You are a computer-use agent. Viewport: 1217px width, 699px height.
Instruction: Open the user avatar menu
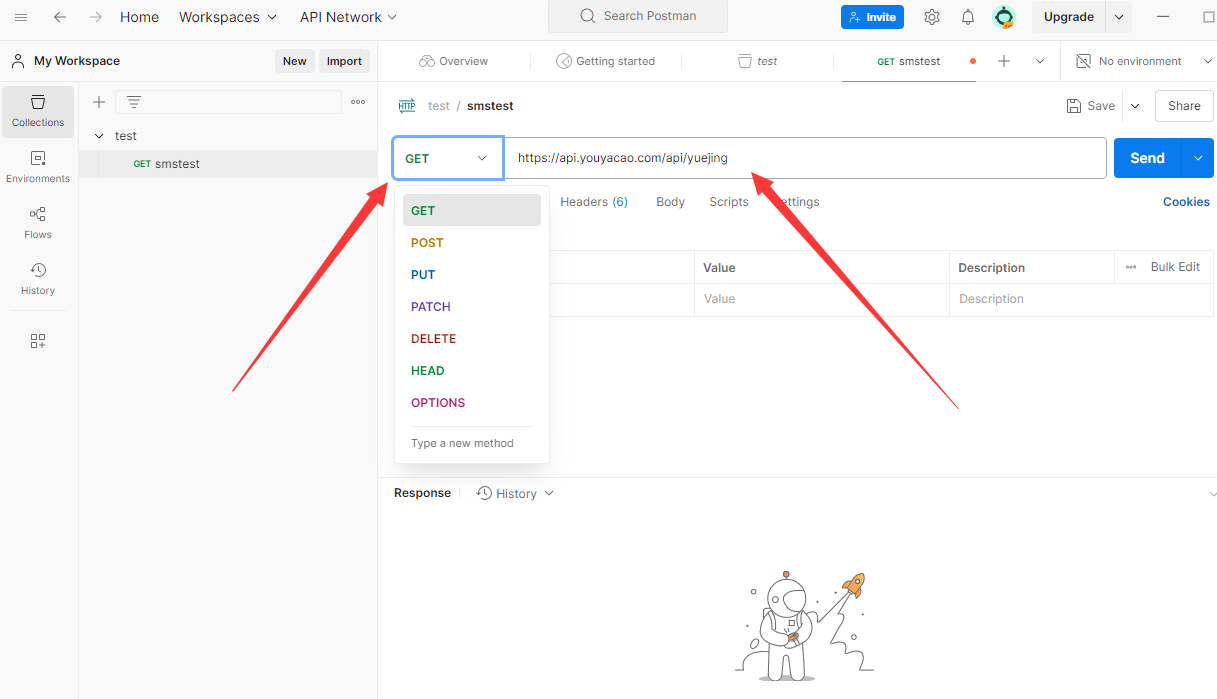(1004, 17)
